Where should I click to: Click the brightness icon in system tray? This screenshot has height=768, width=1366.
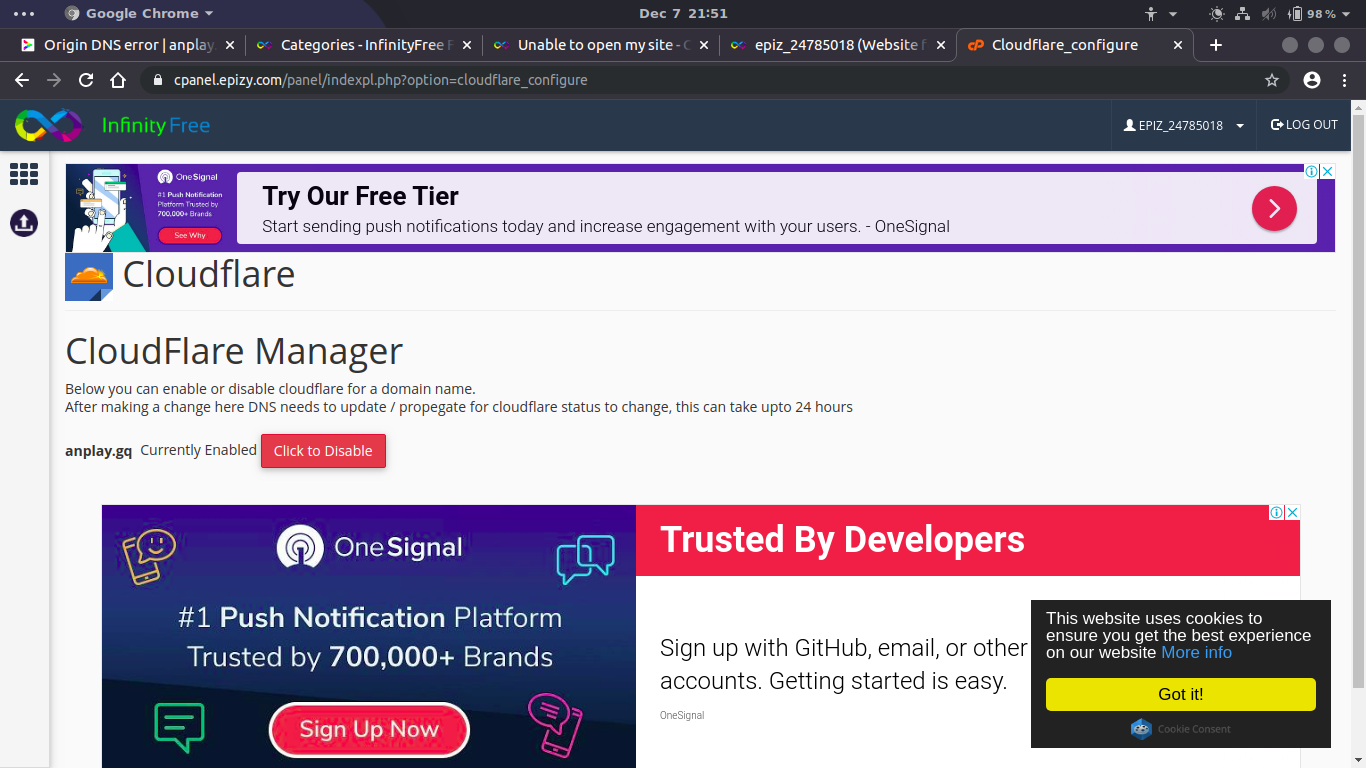click(x=1217, y=14)
